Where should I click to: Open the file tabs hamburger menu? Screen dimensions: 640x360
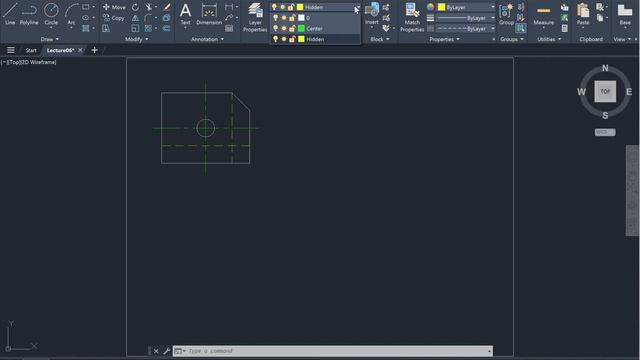11,50
